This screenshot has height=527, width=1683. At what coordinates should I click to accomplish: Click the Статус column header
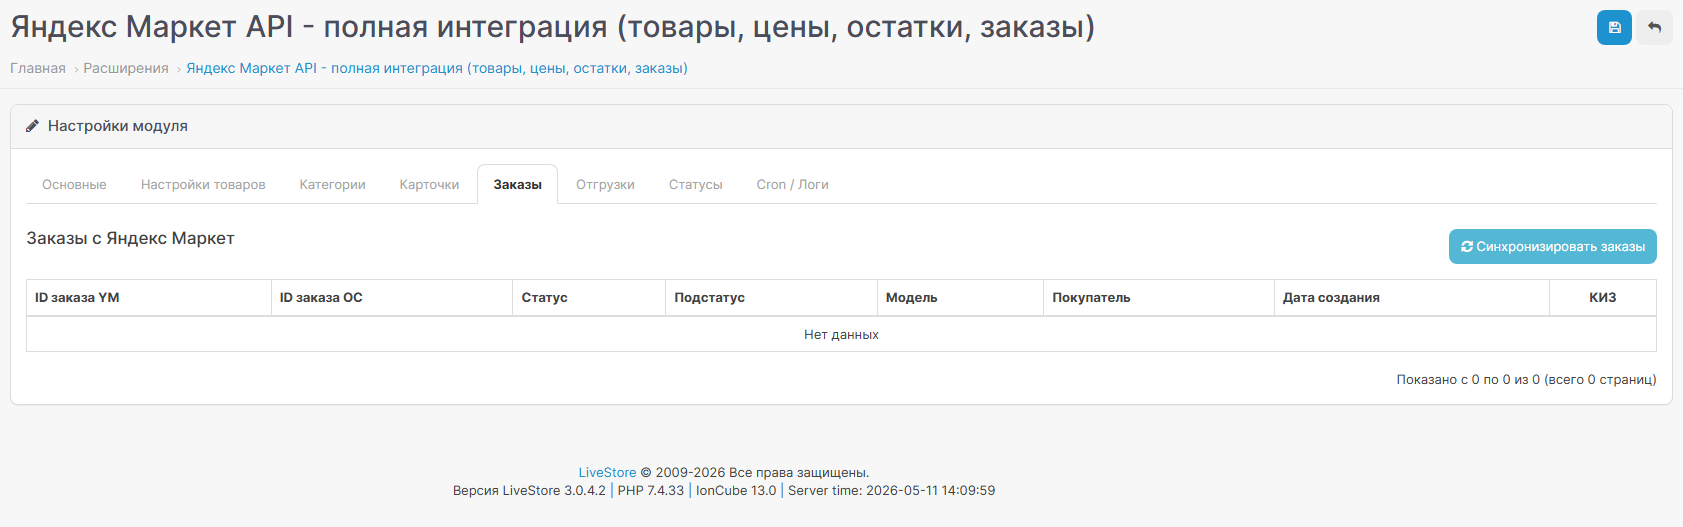click(x=589, y=298)
